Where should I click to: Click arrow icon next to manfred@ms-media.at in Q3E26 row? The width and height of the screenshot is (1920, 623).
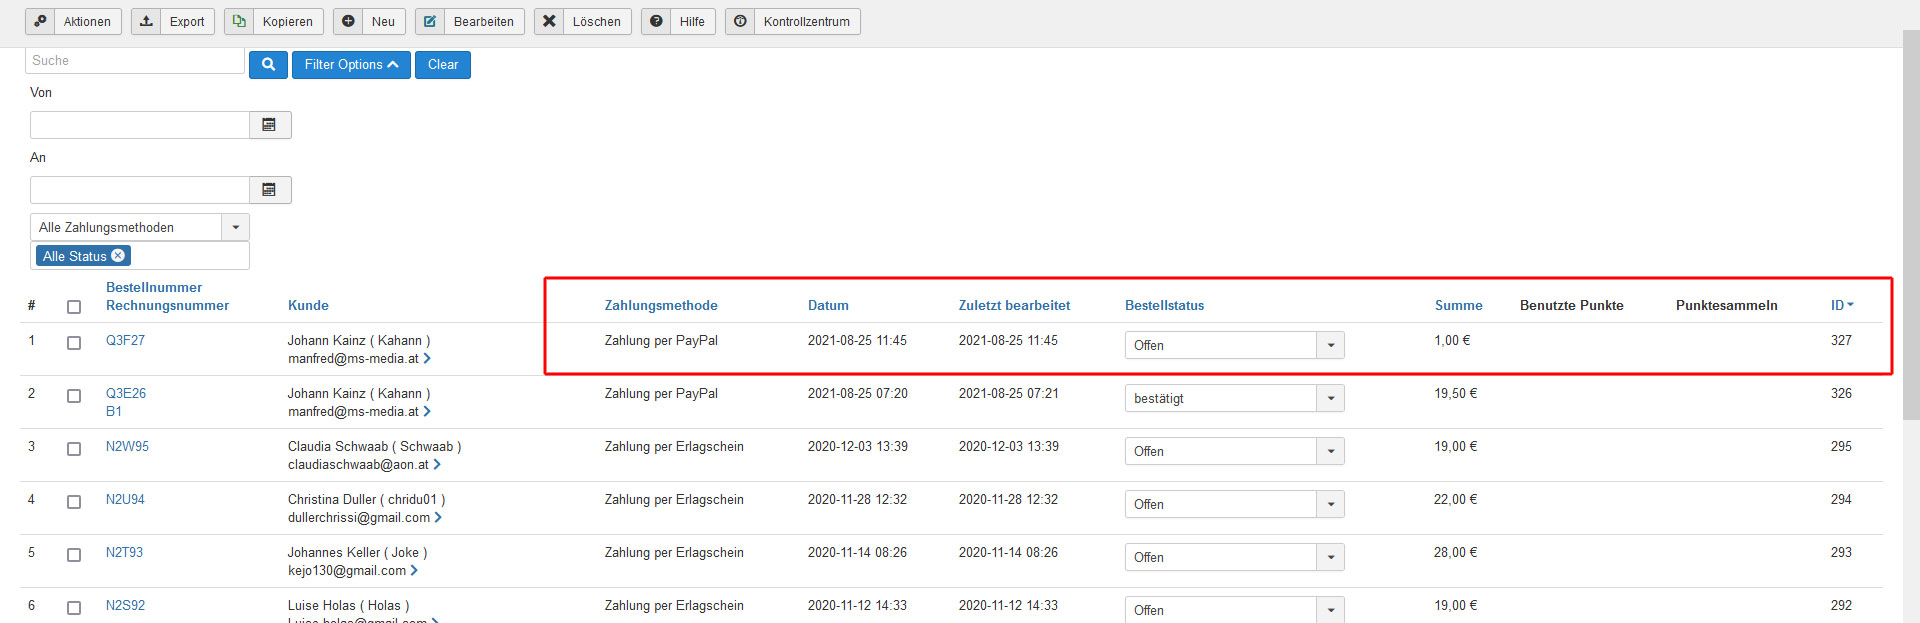point(427,411)
